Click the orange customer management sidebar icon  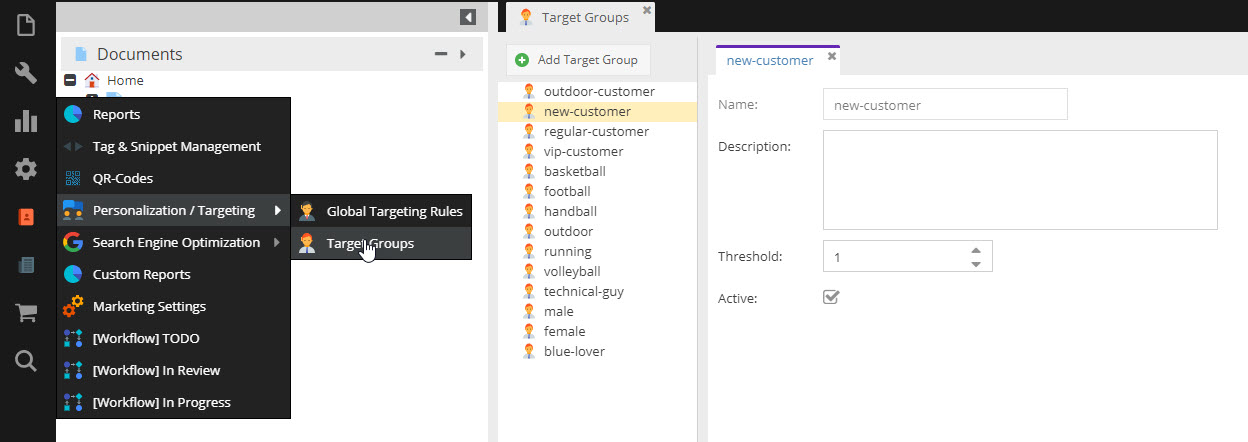pyautogui.click(x=26, y=217)
